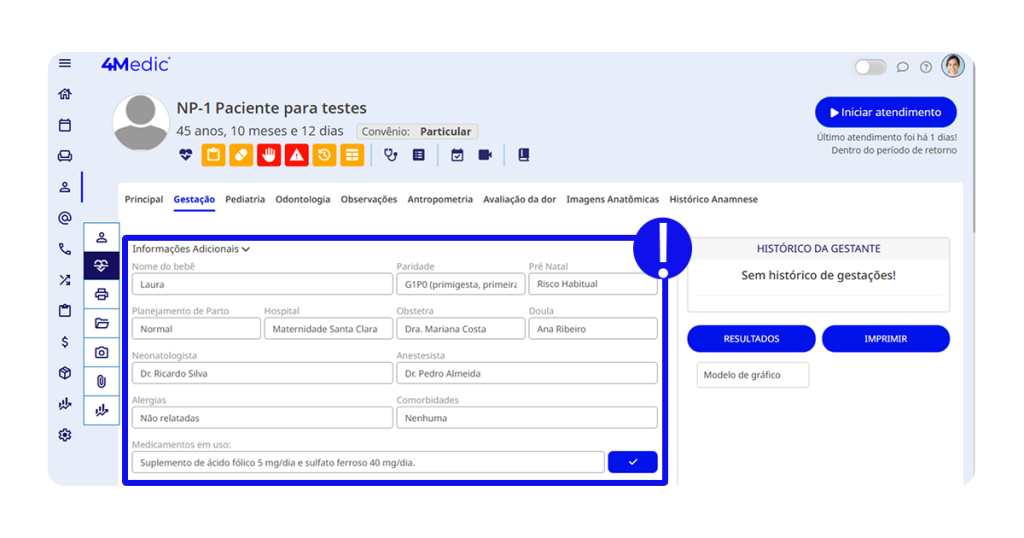Switch to the Pediatria tab

245,199
